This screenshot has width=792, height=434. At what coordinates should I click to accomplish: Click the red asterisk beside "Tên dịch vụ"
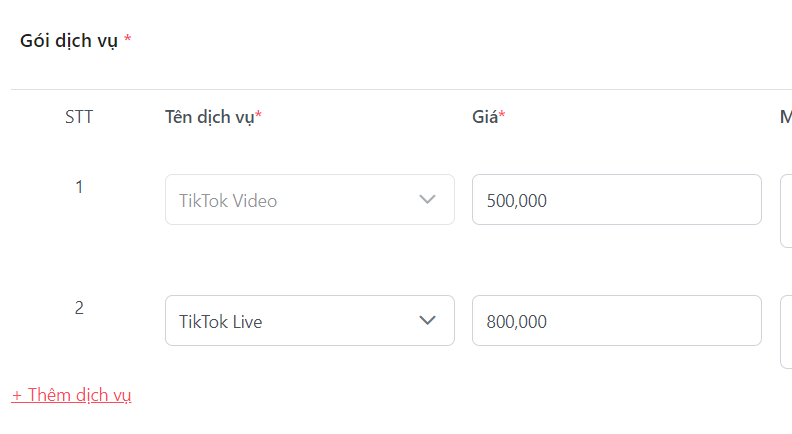258,116
